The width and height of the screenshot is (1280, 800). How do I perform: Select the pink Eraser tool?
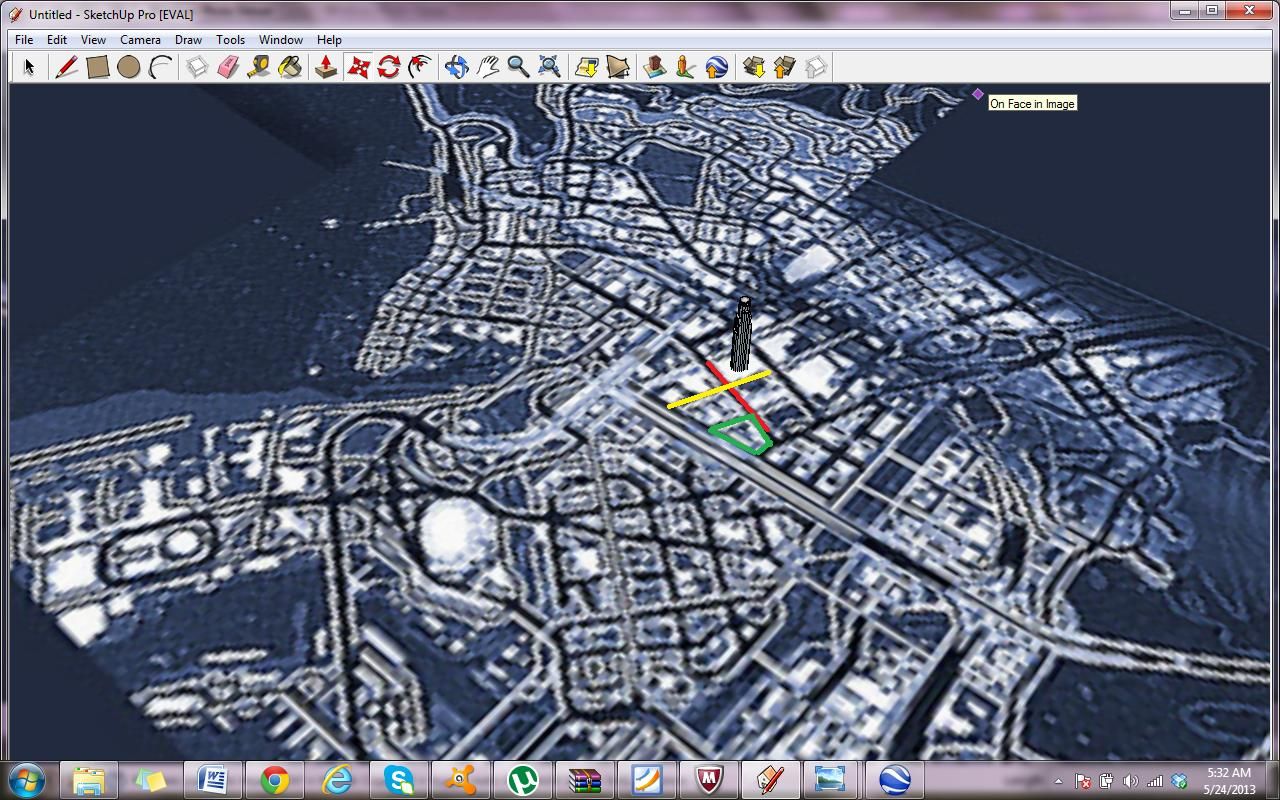228,67
